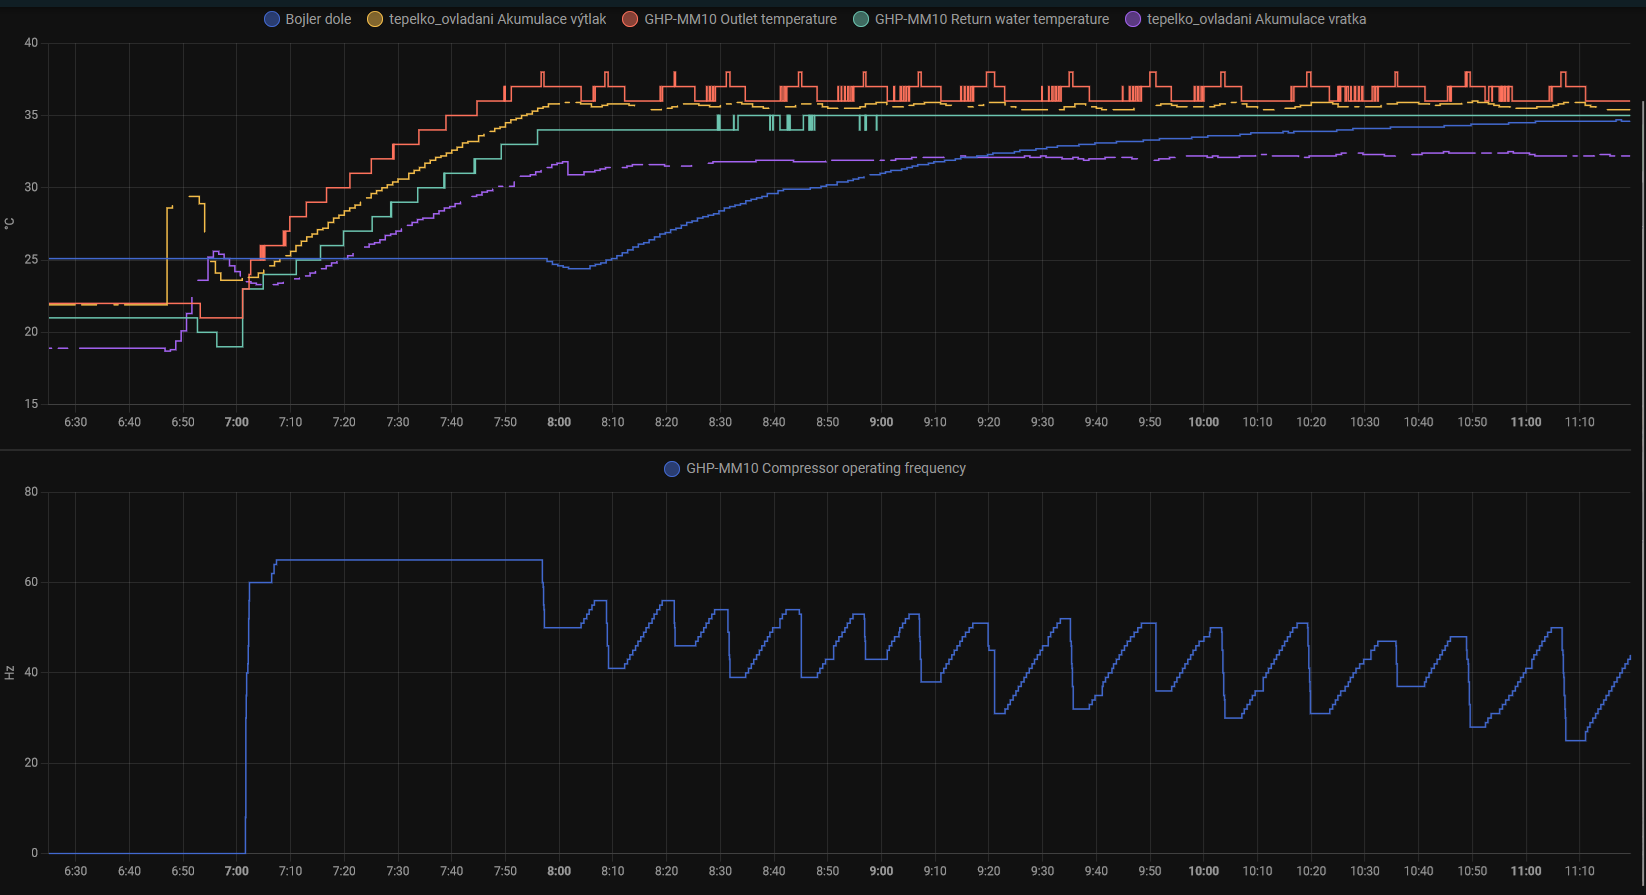Hide the tepelko_ovladani Akumulace vratka series
1646x895 pixels.
(x=1245, y=19)
